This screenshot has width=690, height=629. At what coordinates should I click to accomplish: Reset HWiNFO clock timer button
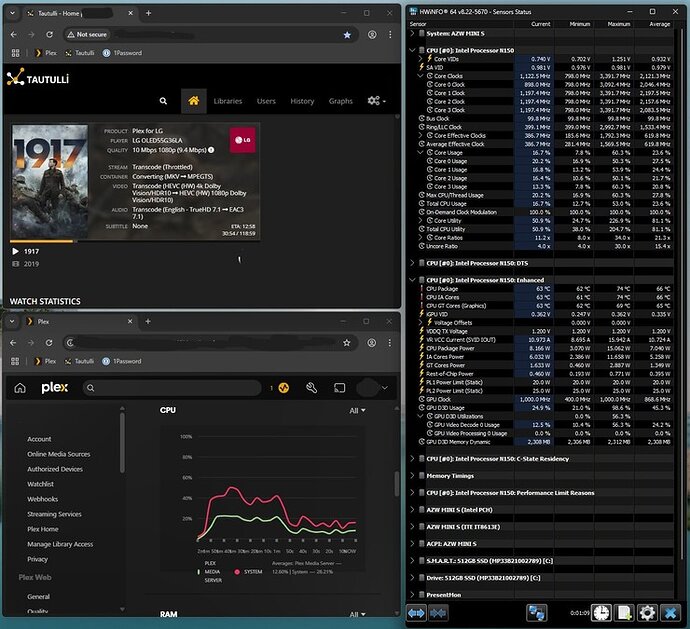601,613
